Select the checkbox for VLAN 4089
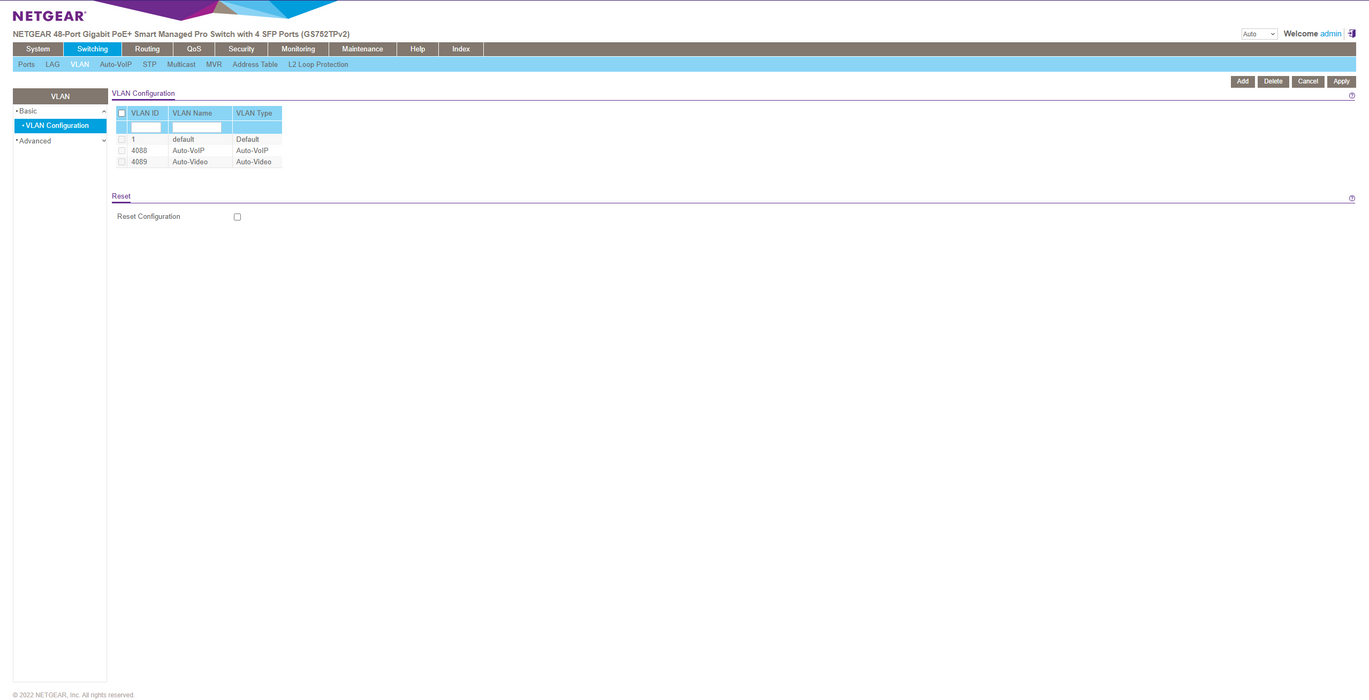Viewport: 1369px width, 700px height. click(x=122, y=162)
